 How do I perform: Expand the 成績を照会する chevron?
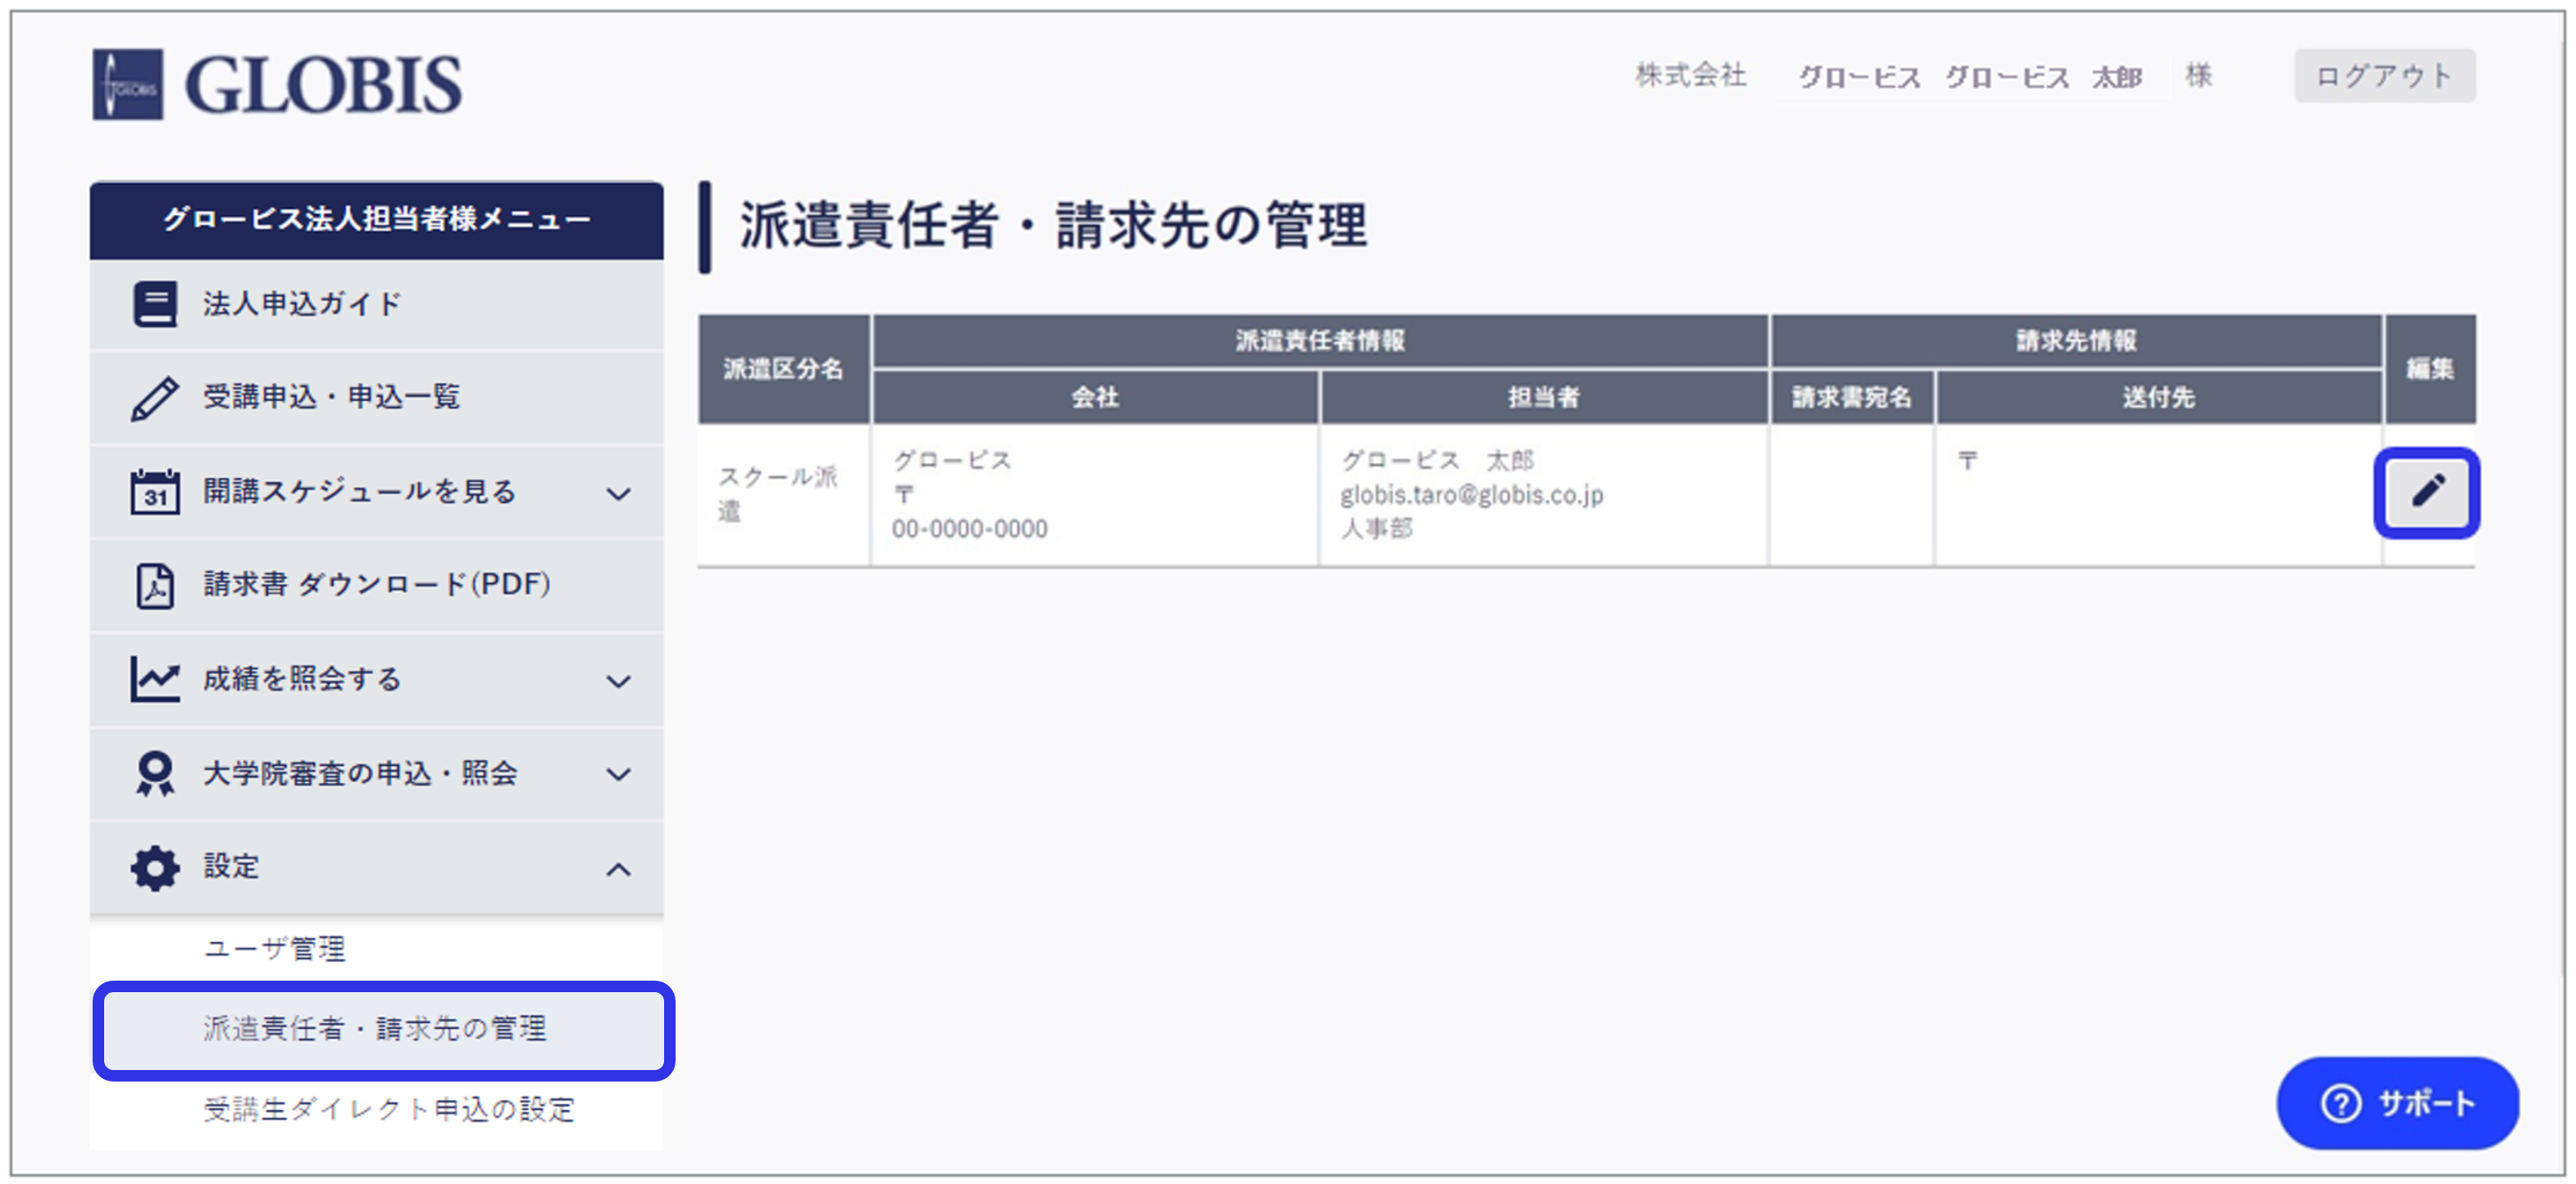pos(619,682)
